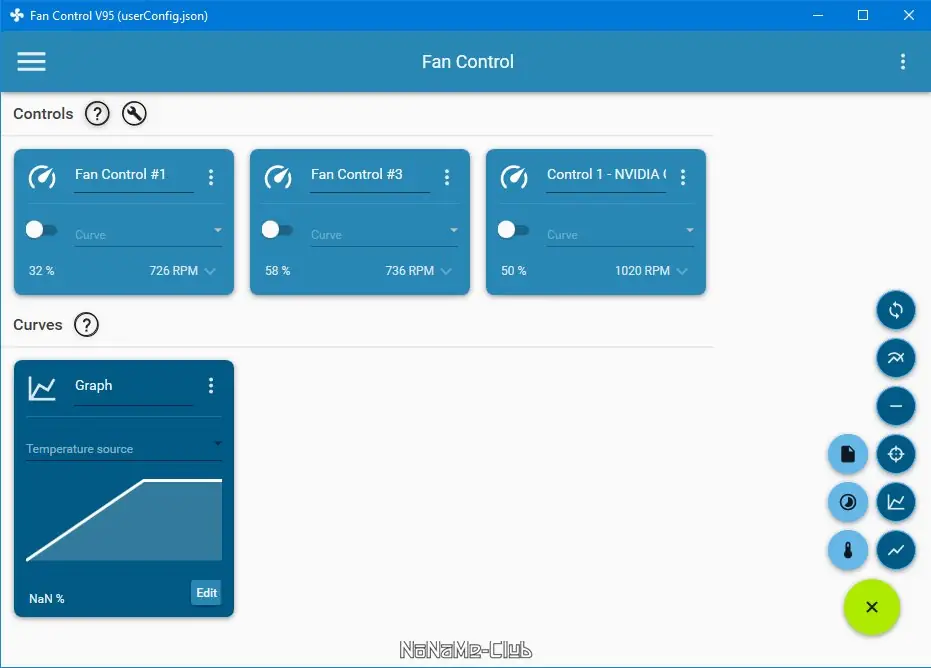The height and width of the screenshot is (668, 931).
Task: Edit the Fan Control #3 name field
Action: click(370, 177)
